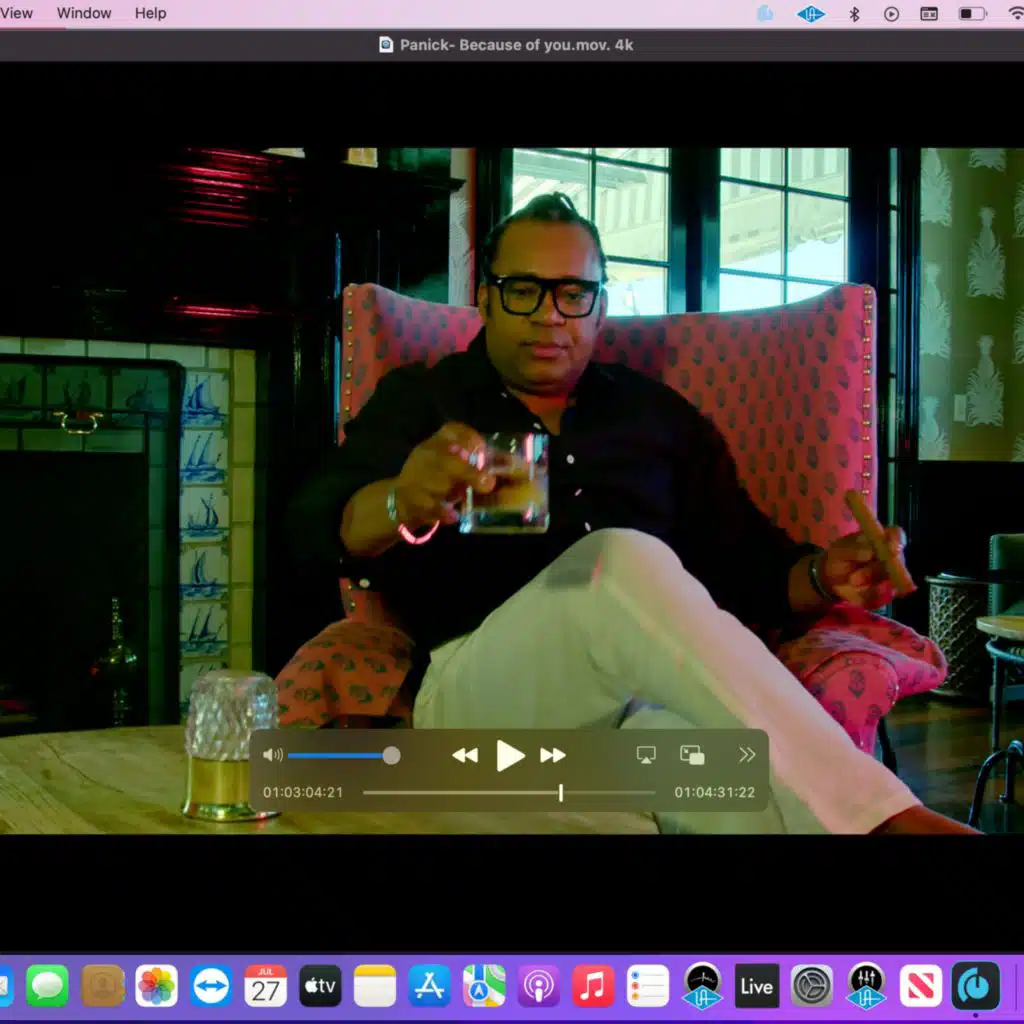Image resolution: width=1024 pixels, height=1024 pixels.
Task: Open the Help menu
Action: coord(150,13)
